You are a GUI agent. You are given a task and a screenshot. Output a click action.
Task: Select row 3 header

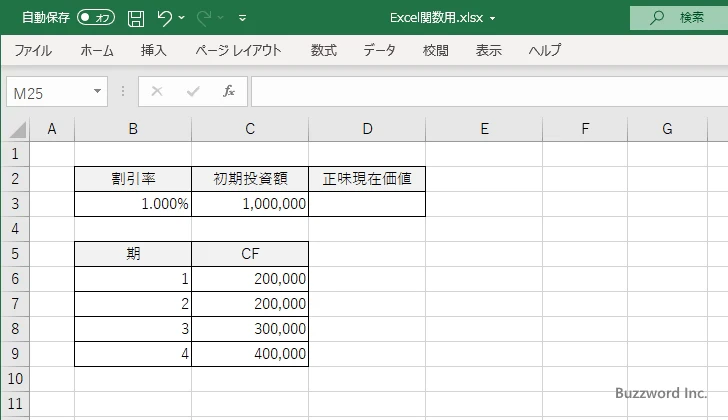15,204
